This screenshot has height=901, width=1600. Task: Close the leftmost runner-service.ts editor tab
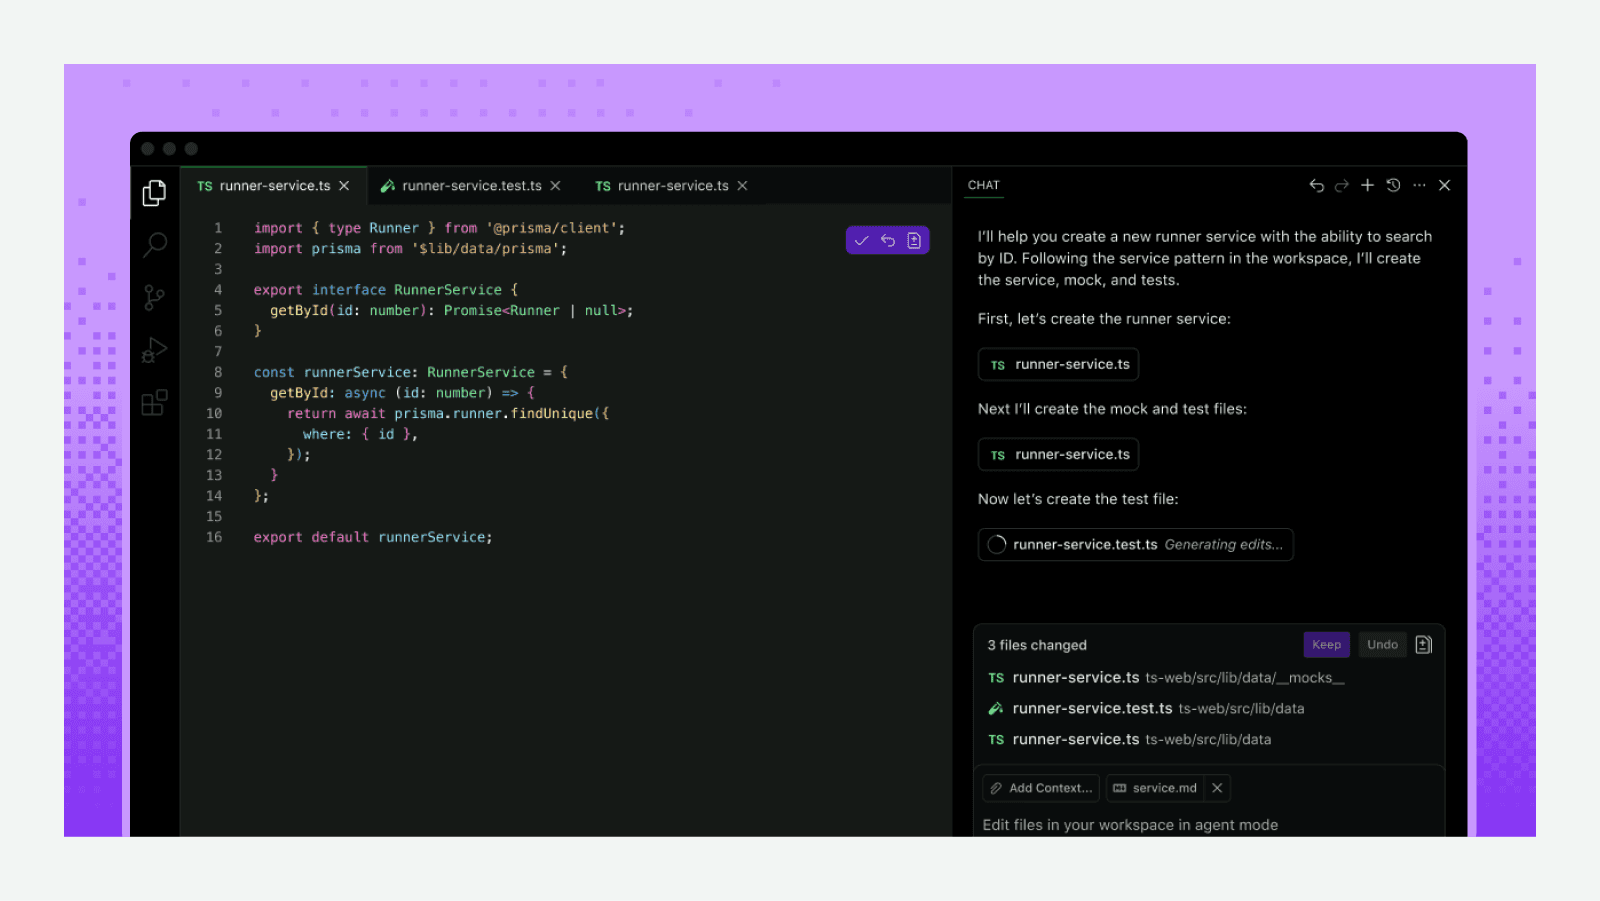344,186
